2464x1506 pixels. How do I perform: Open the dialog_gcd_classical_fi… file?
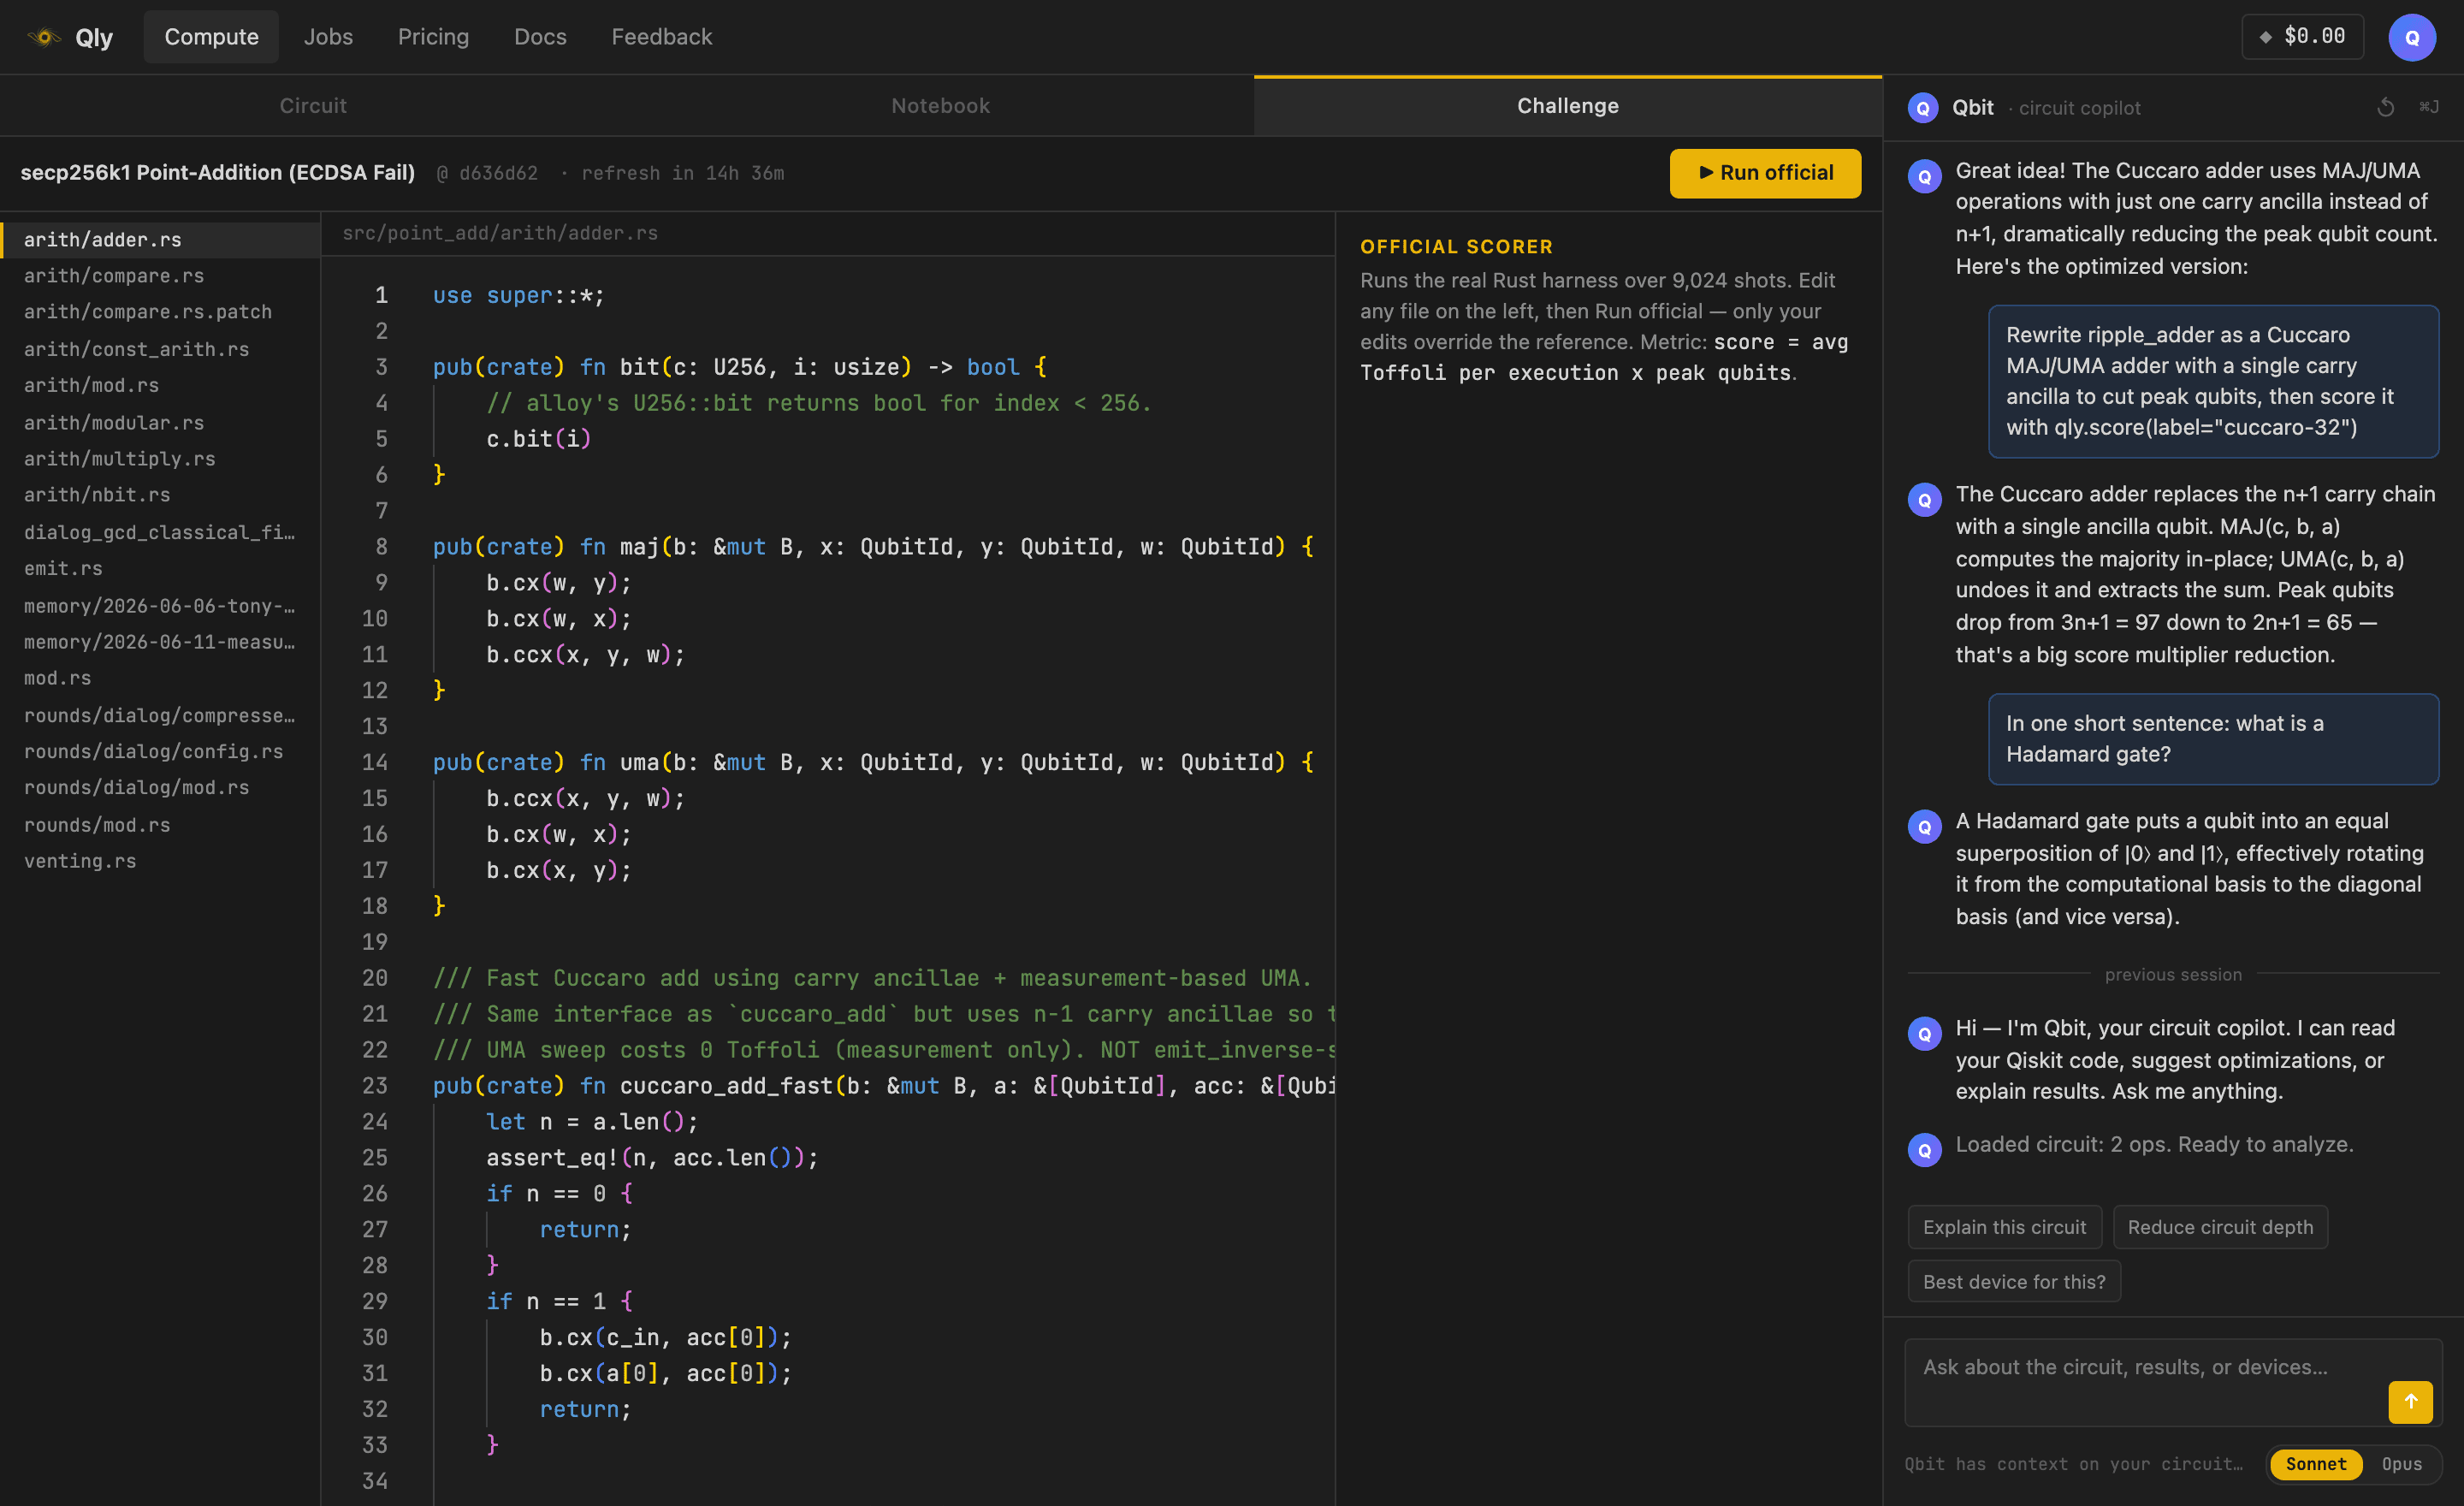(160, 532)
